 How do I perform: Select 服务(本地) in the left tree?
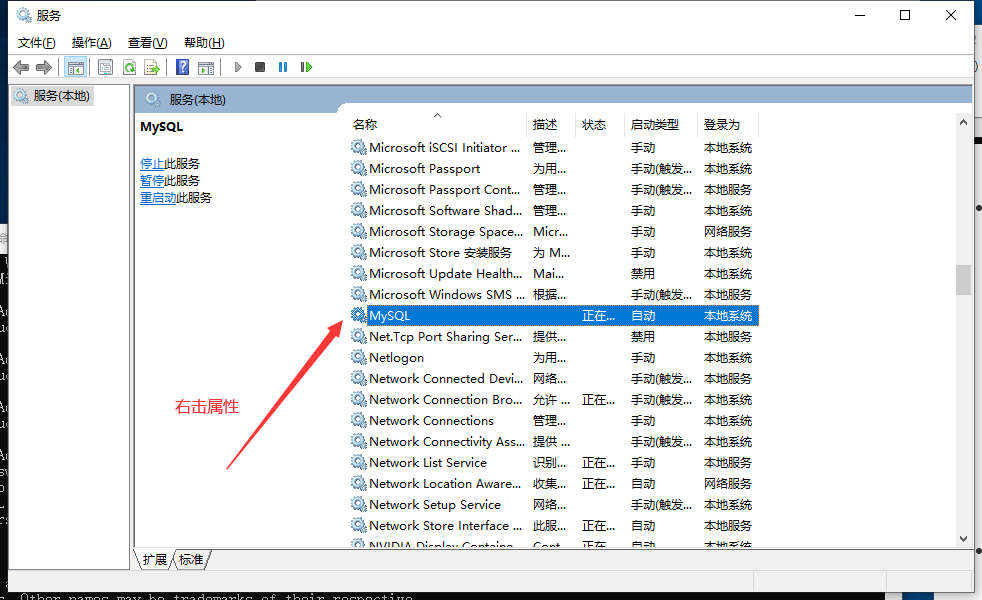click(x=53, y=96)
